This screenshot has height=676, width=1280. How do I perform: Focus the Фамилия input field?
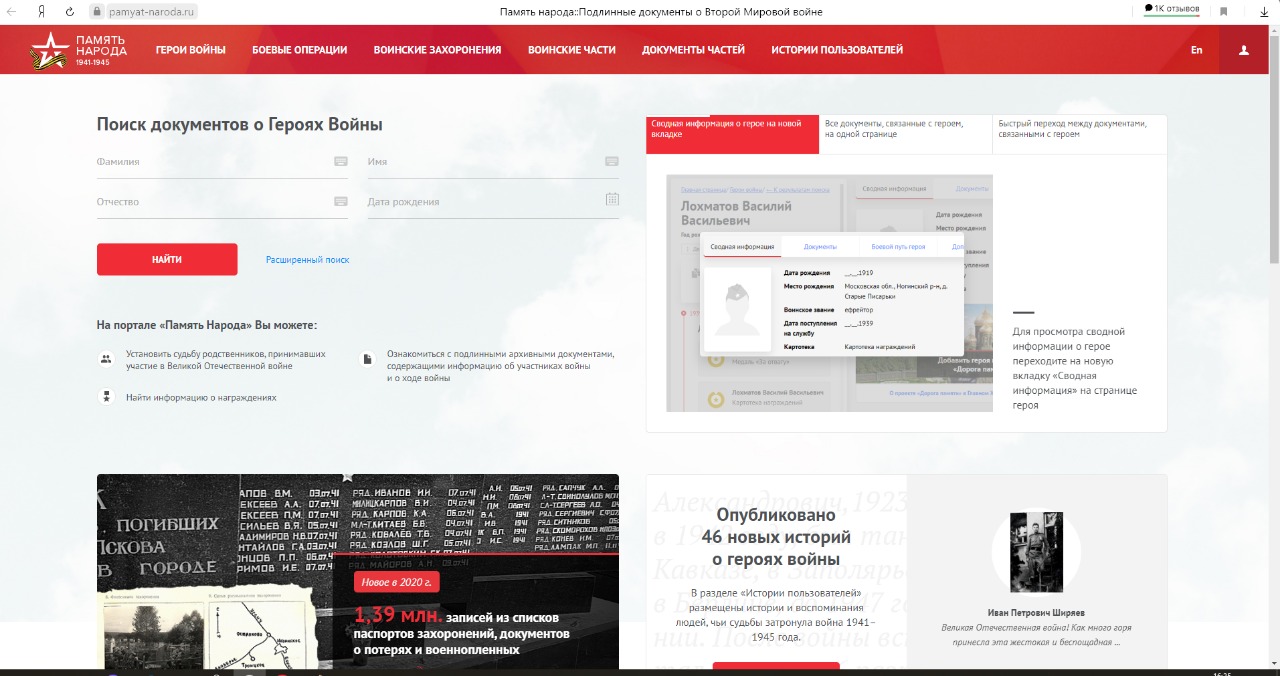tap(222, 161)
